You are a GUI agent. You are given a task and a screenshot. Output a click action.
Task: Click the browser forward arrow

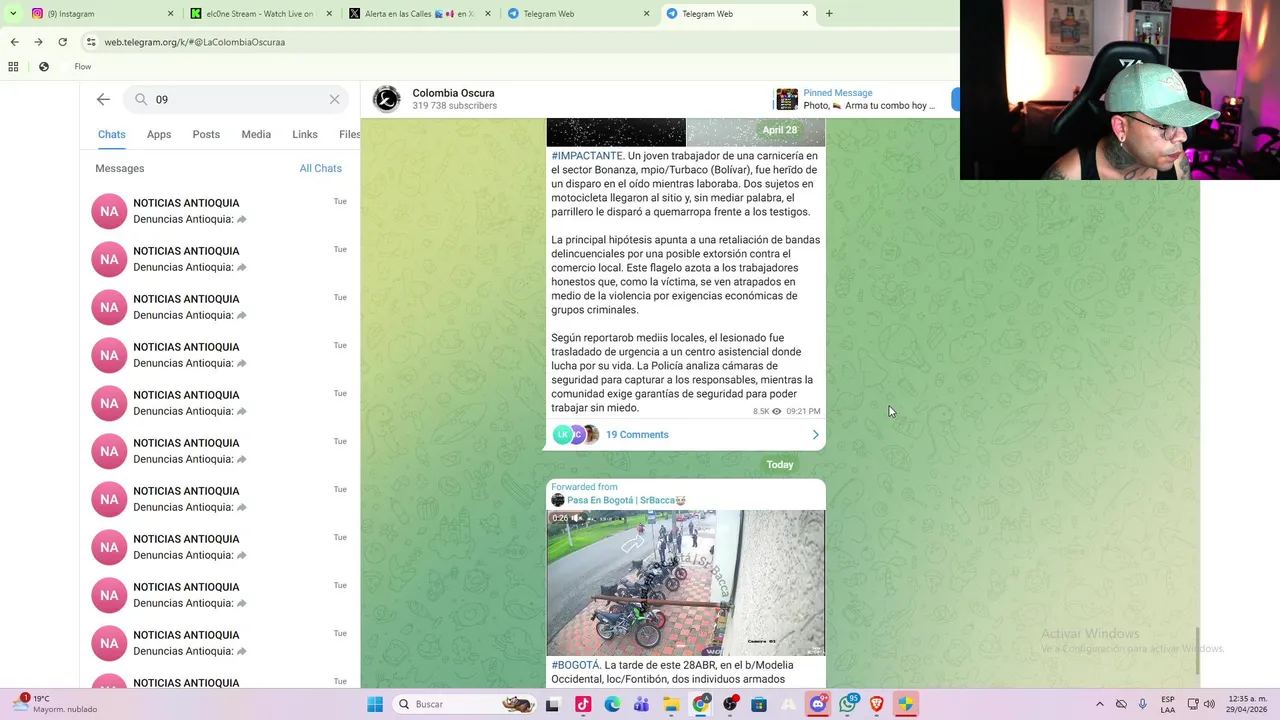pyautogui.click(x=38, y=42)
